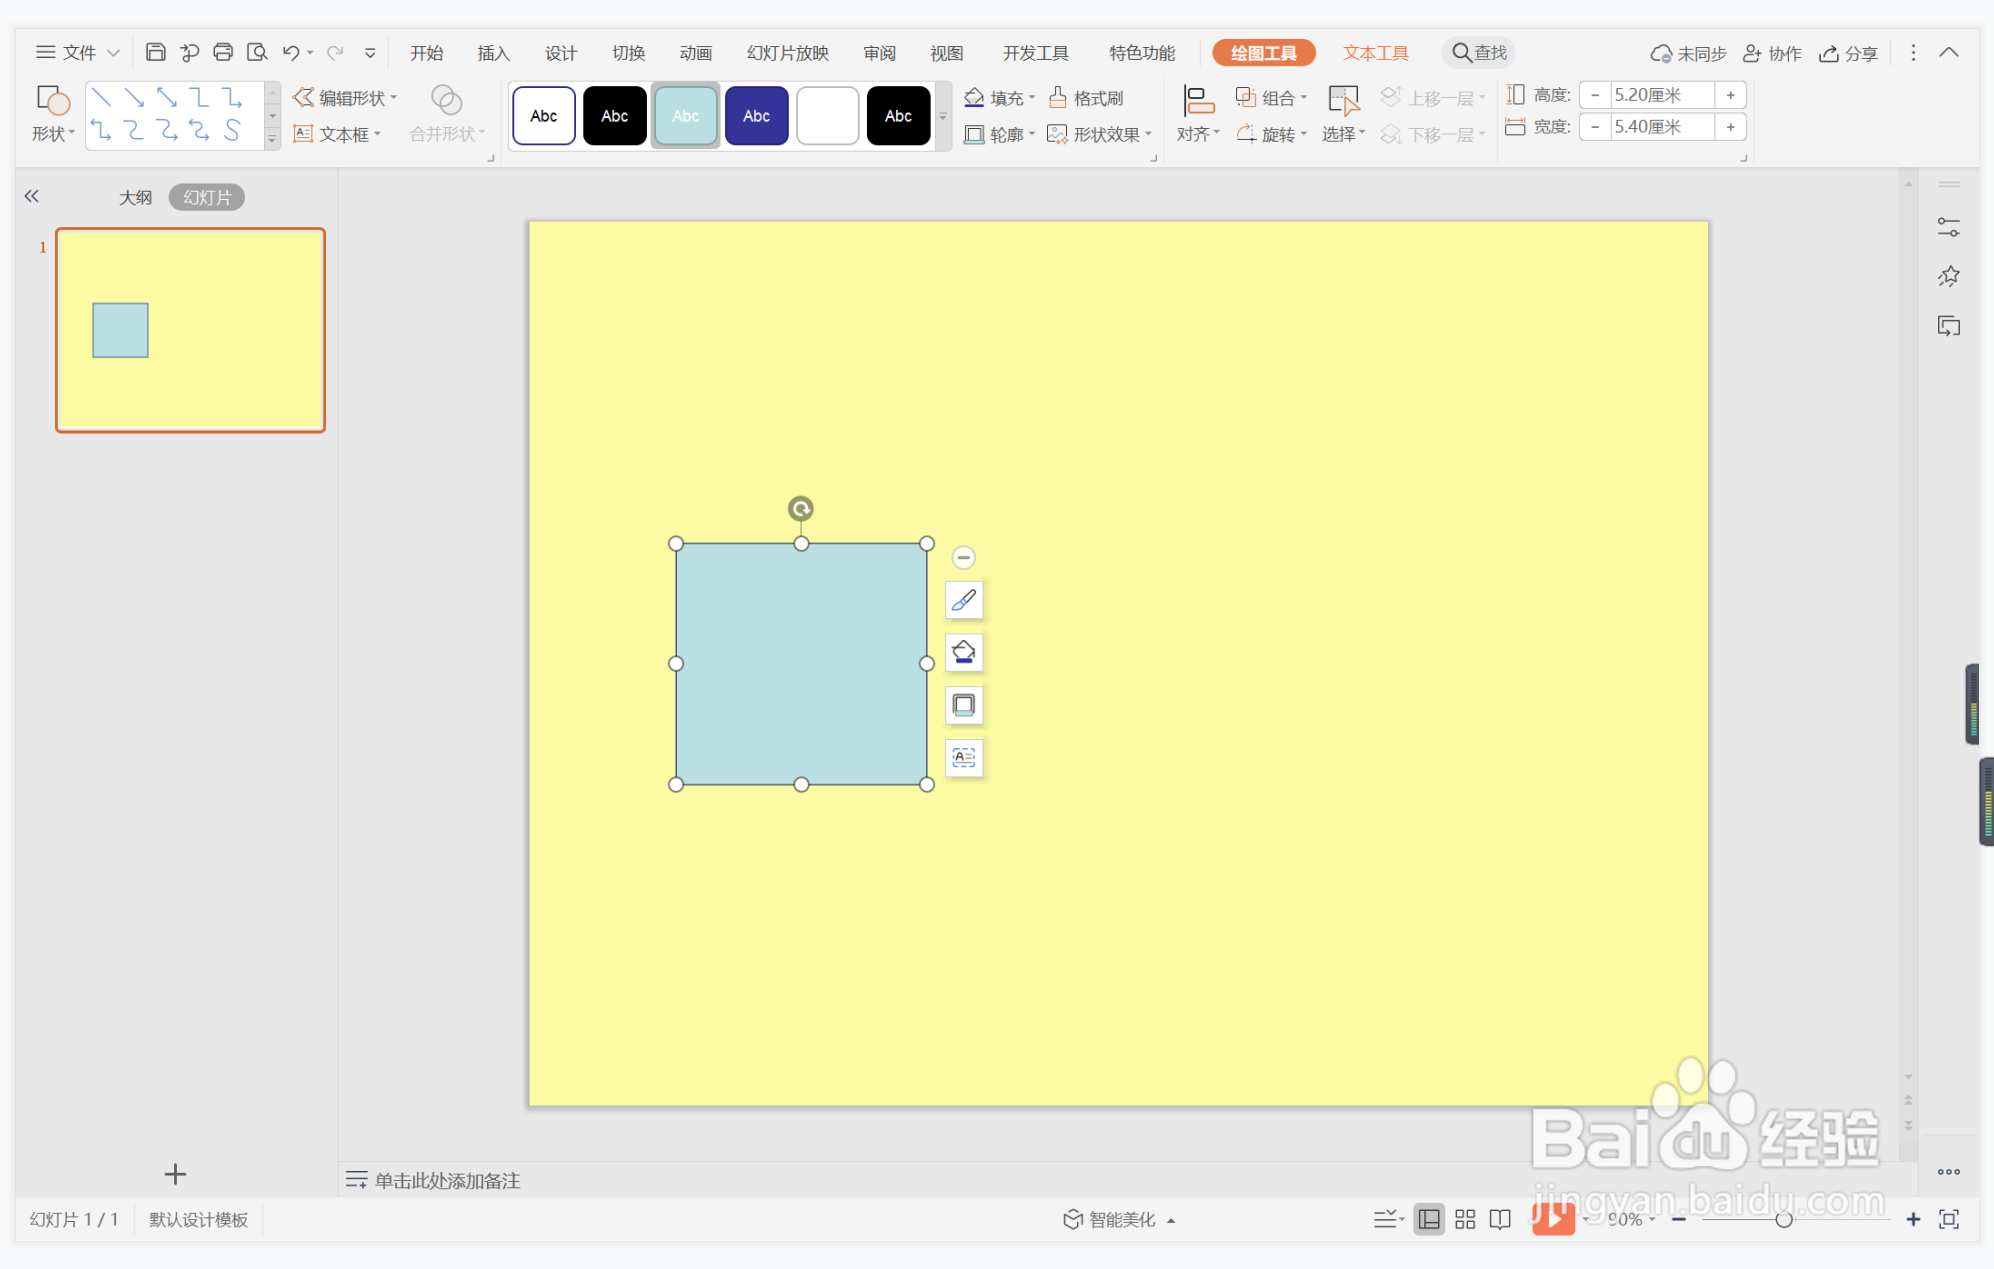The width and height of the screenshot is (1994, 1269).
Task: Select the dark blue Abc shape style
Action: (x=756, y=116)
